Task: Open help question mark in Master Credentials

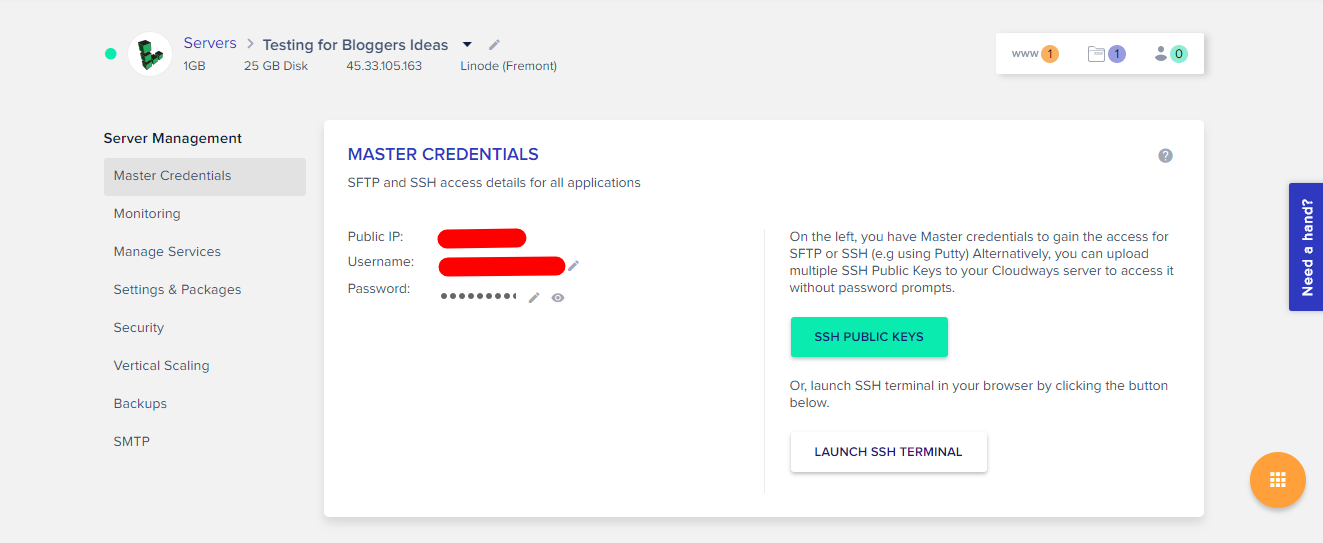Action: (x=1165, y=156)
